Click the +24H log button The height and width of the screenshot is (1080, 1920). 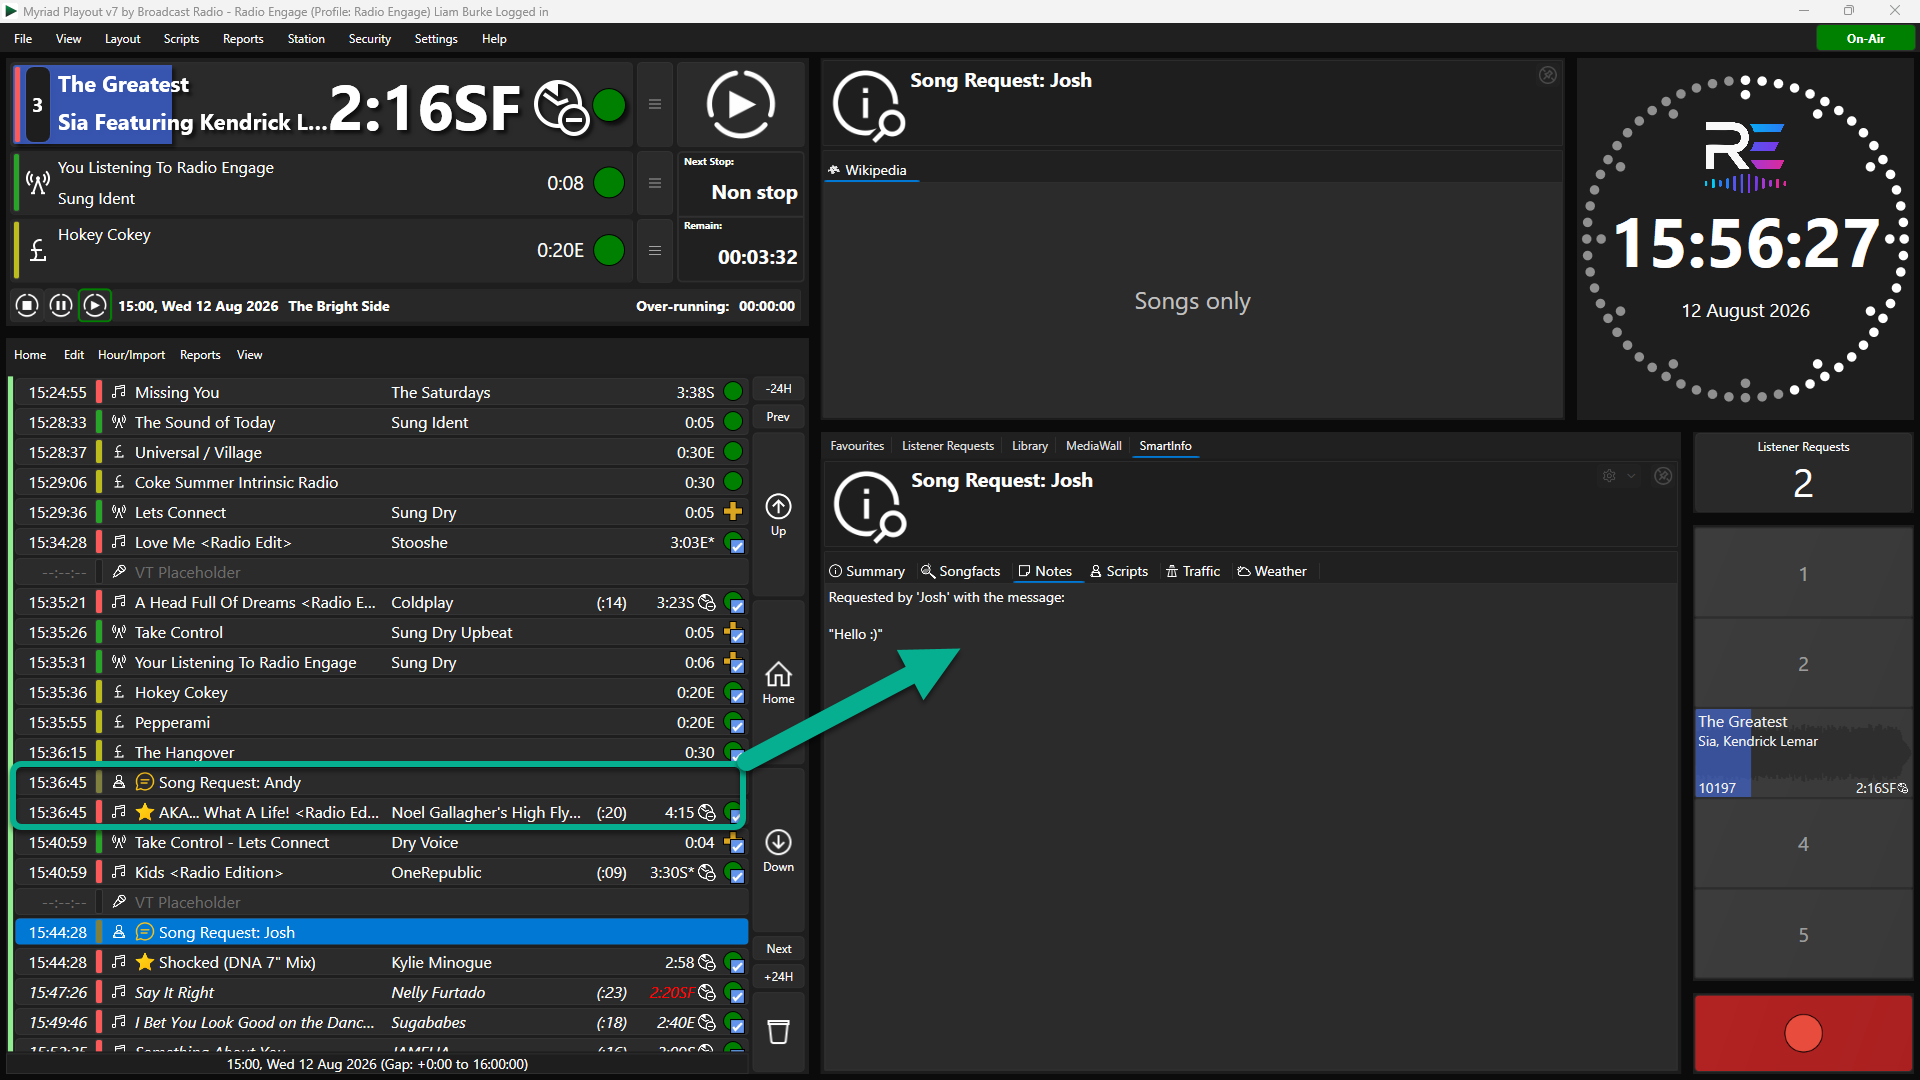pyautogui.click(x=778, y=977)
